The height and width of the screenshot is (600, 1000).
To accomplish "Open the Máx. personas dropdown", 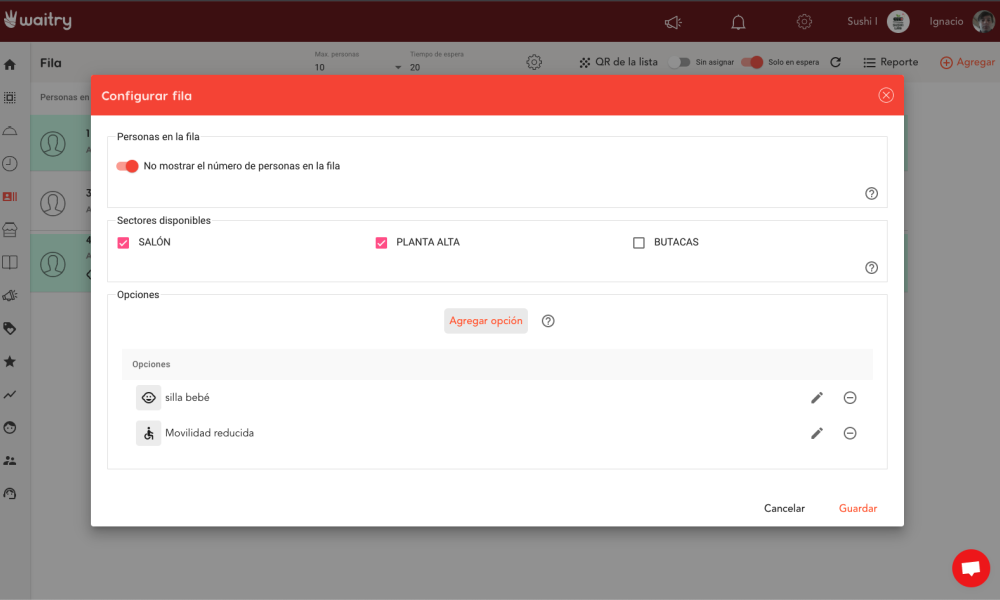I will 357,67.
